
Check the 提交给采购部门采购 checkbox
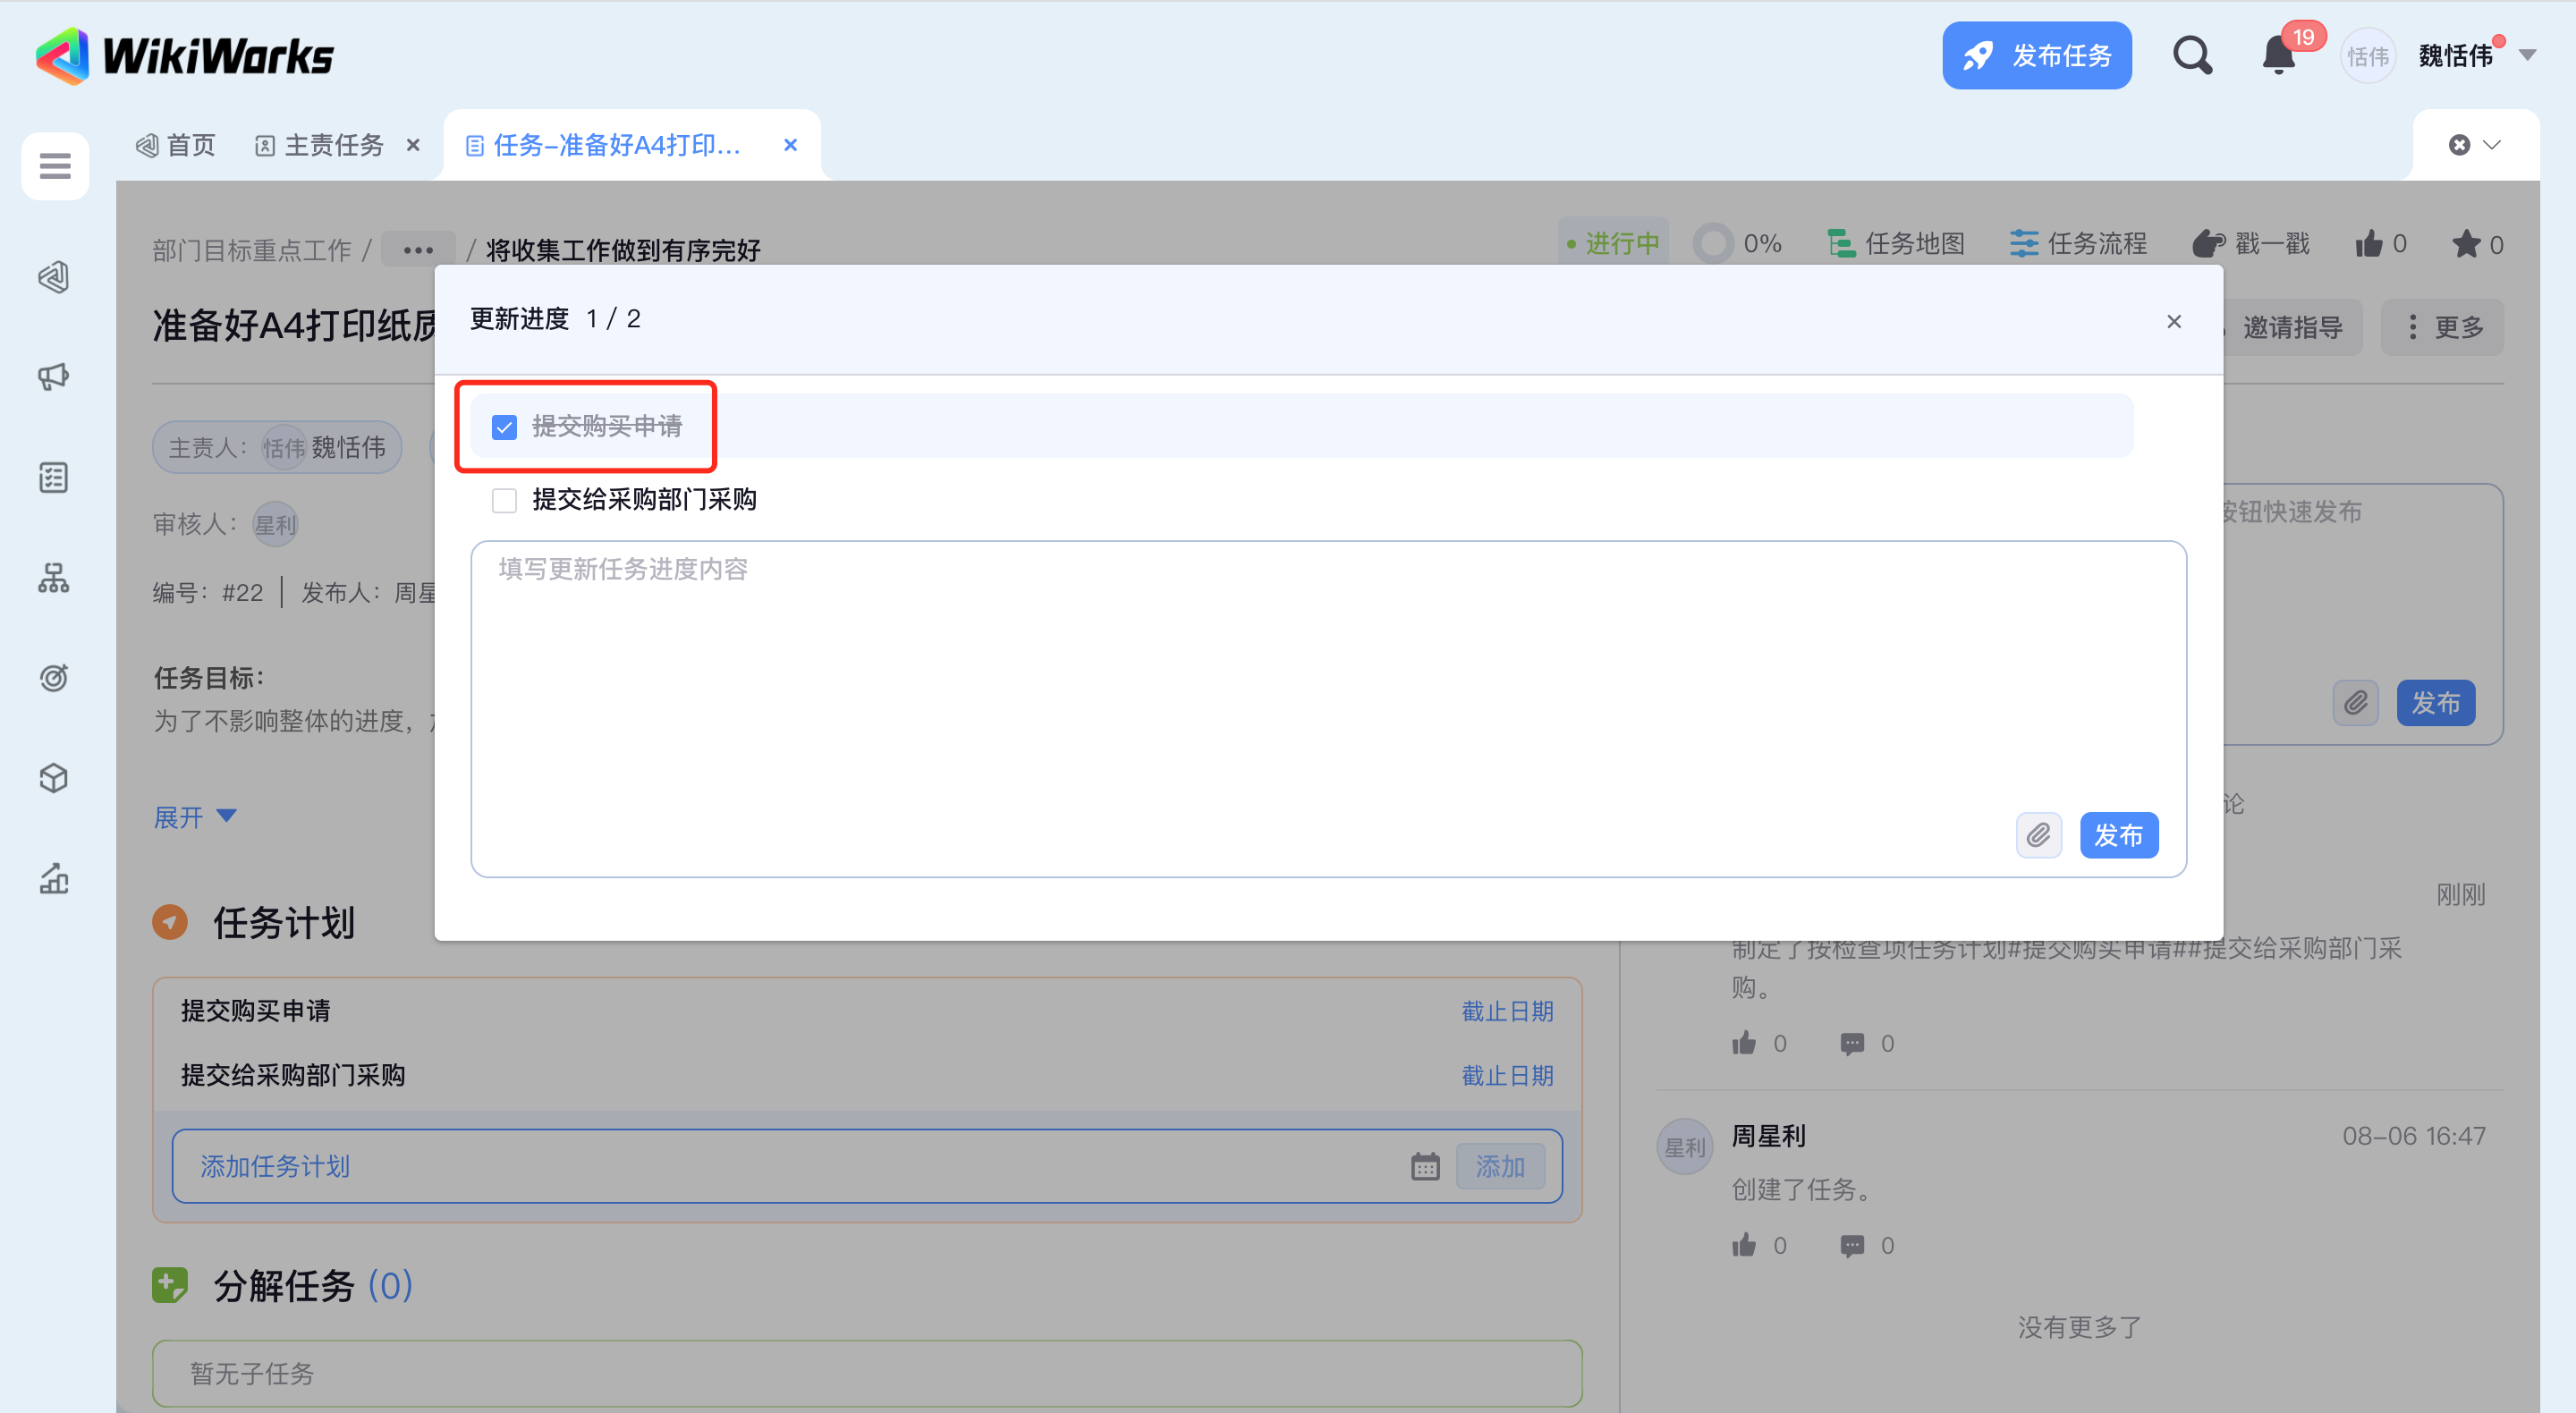tap(504, 500)
